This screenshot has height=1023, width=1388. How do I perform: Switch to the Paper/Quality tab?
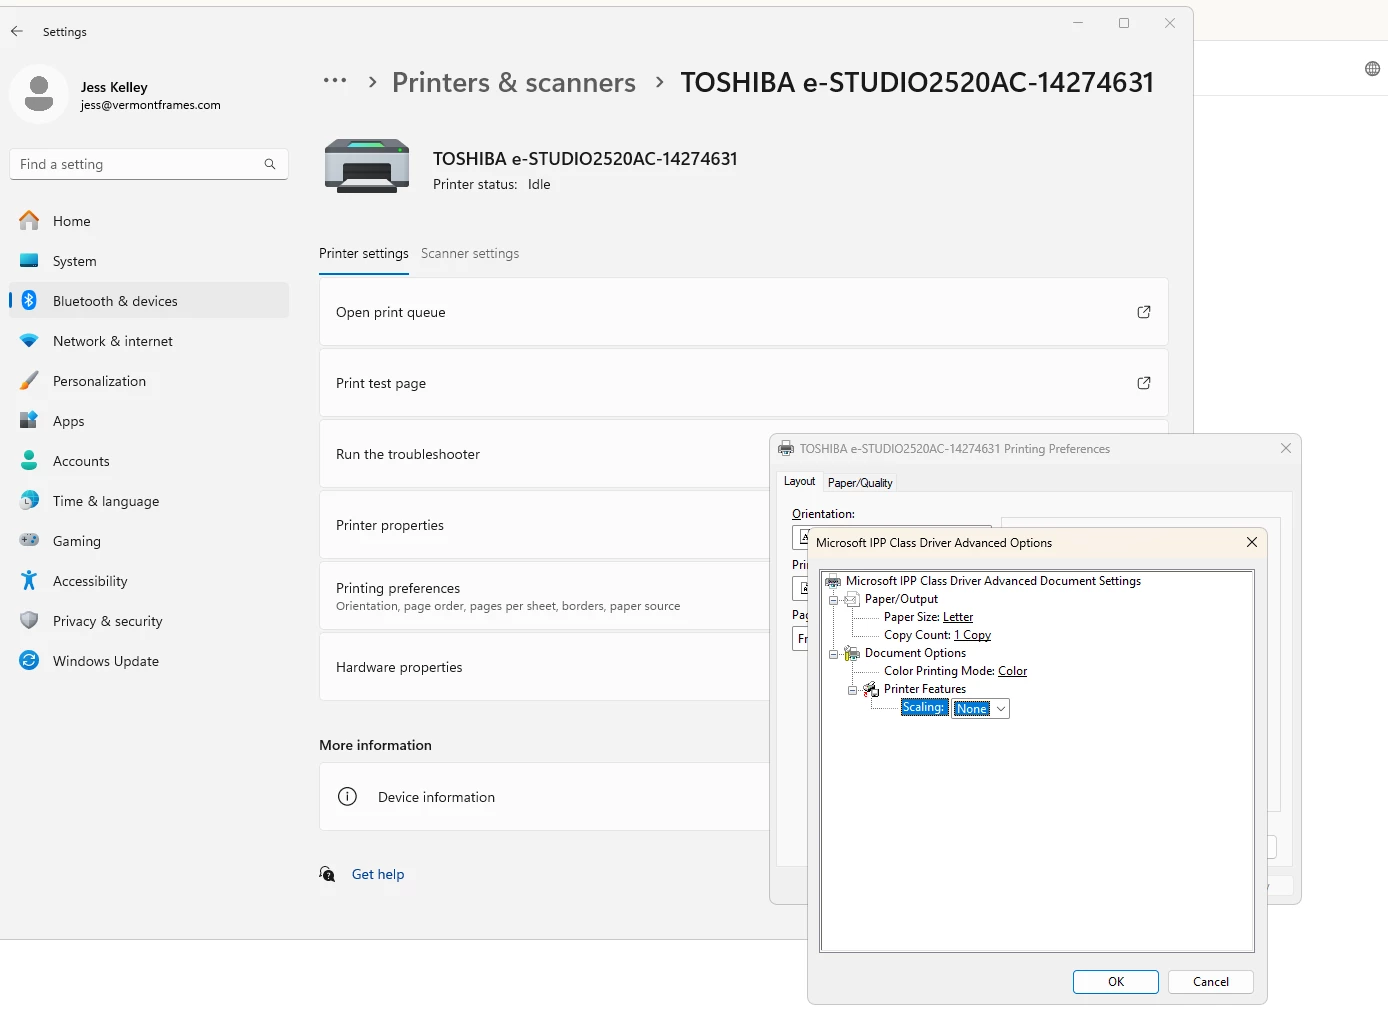coord(860,483)
